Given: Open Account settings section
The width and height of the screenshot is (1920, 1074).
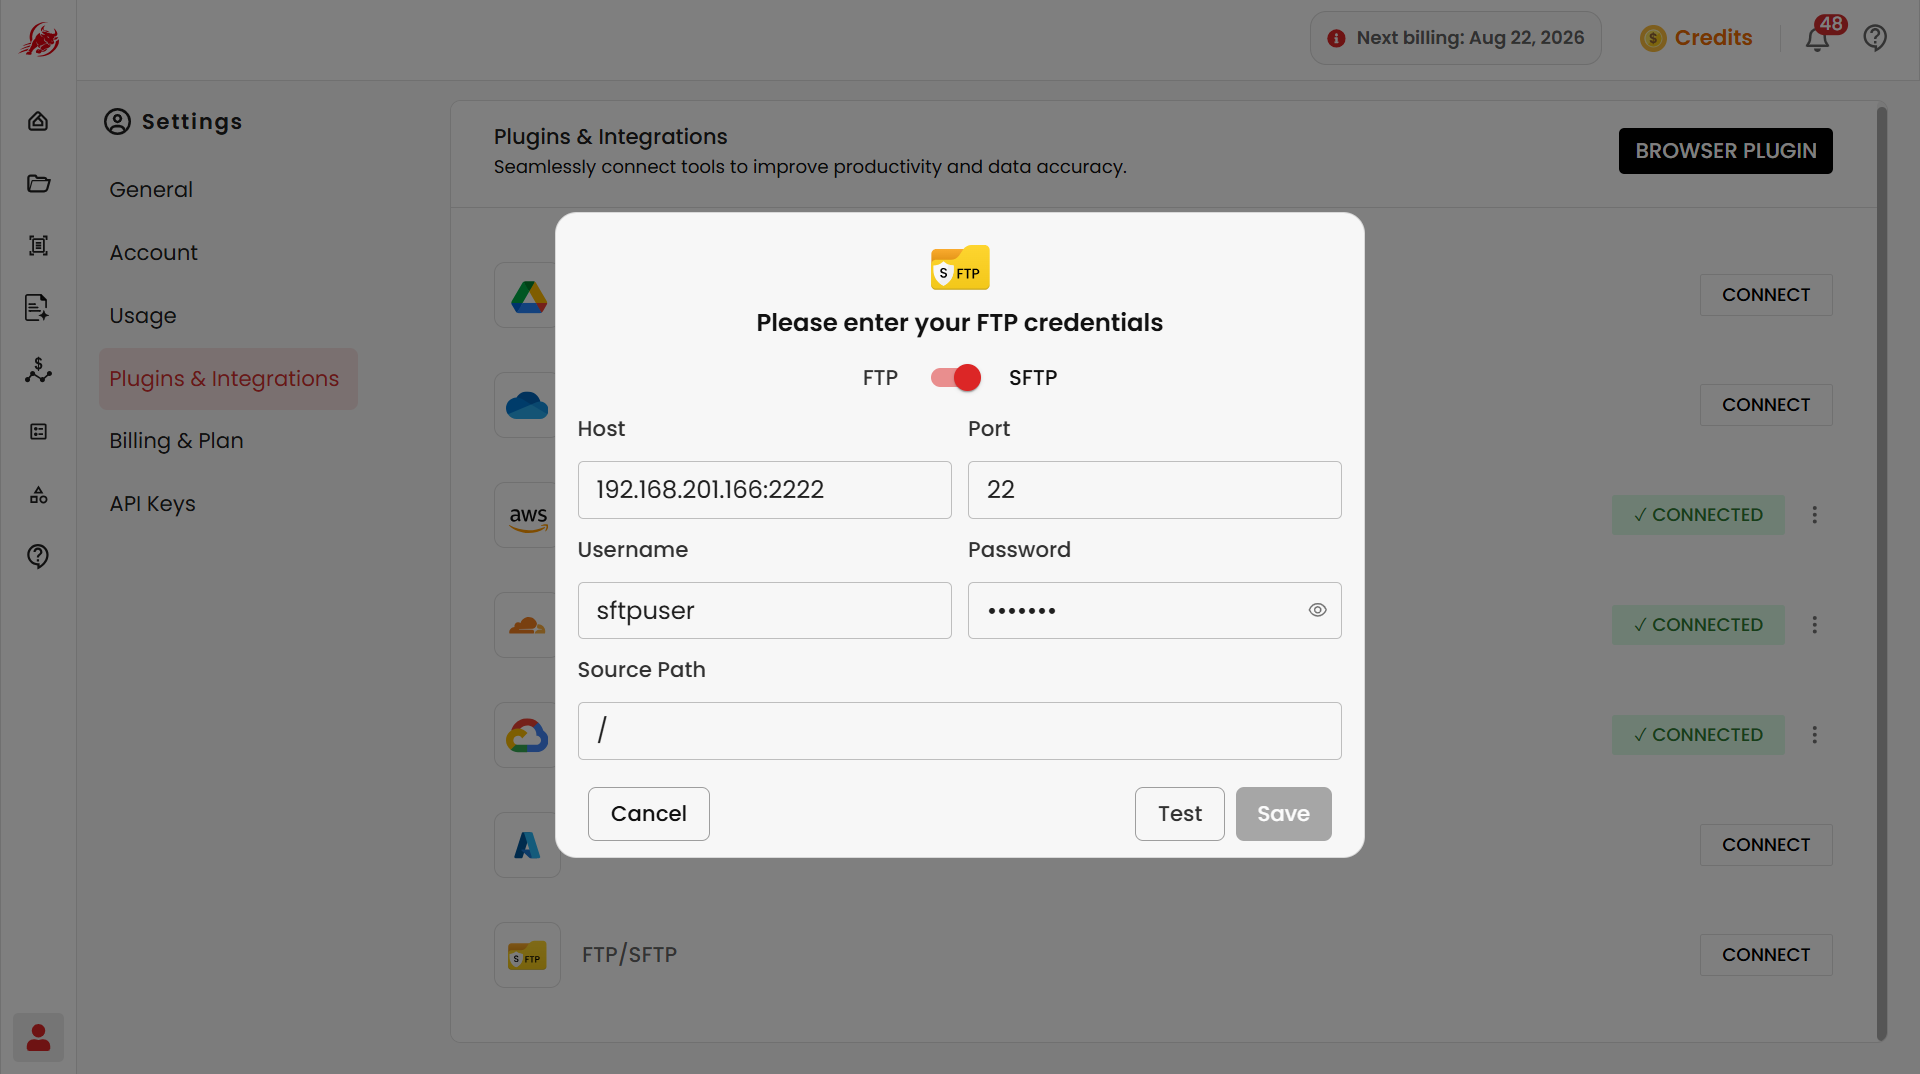Looking at the screenshot, I should click(x=154, y=252).
